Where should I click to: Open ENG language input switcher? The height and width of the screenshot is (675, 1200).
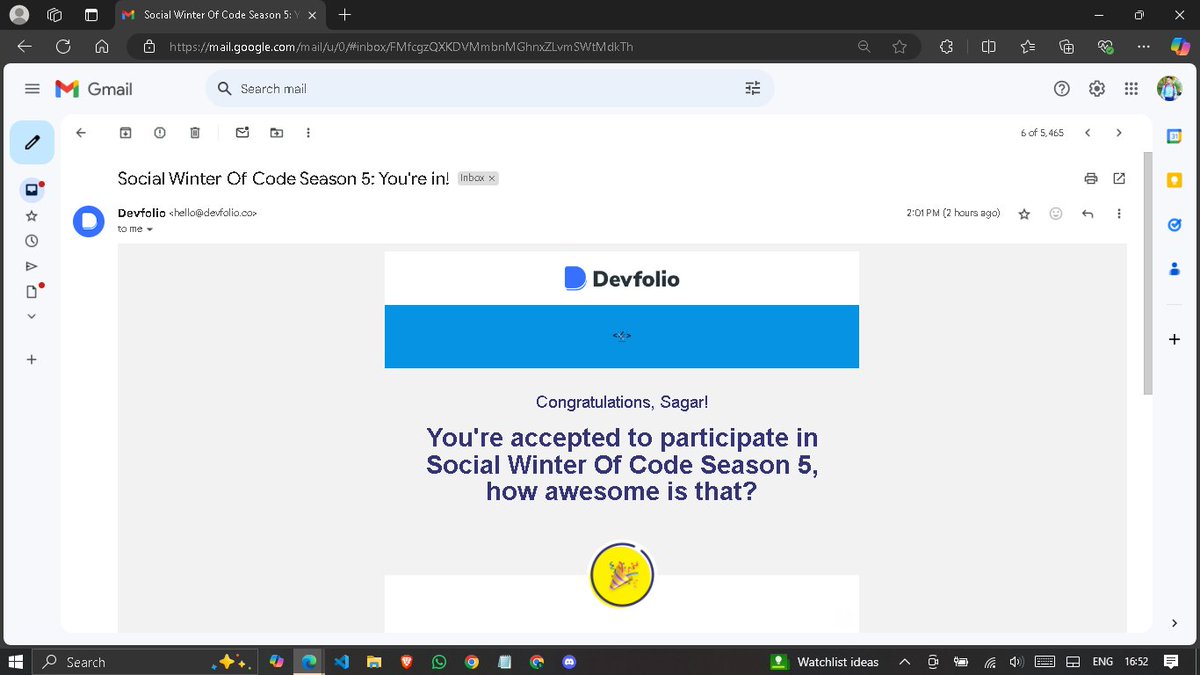click(1103, 662)
